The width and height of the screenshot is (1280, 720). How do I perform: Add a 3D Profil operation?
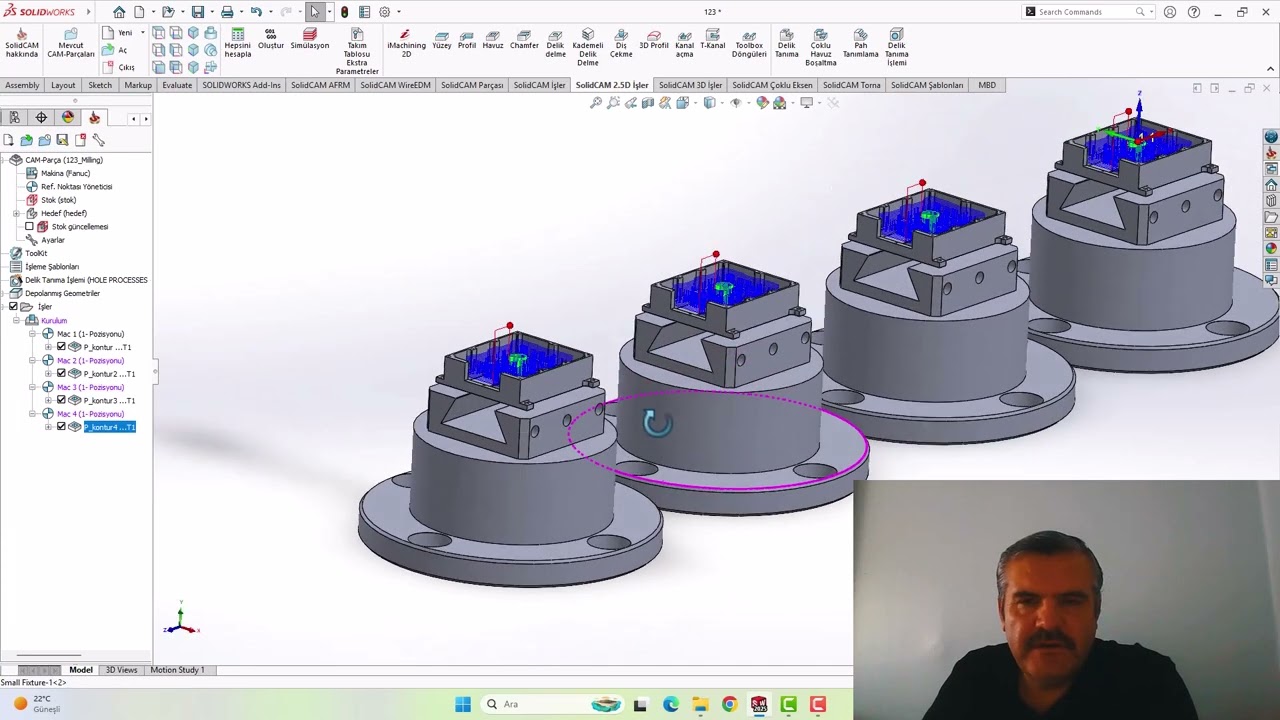coord(654,40)
